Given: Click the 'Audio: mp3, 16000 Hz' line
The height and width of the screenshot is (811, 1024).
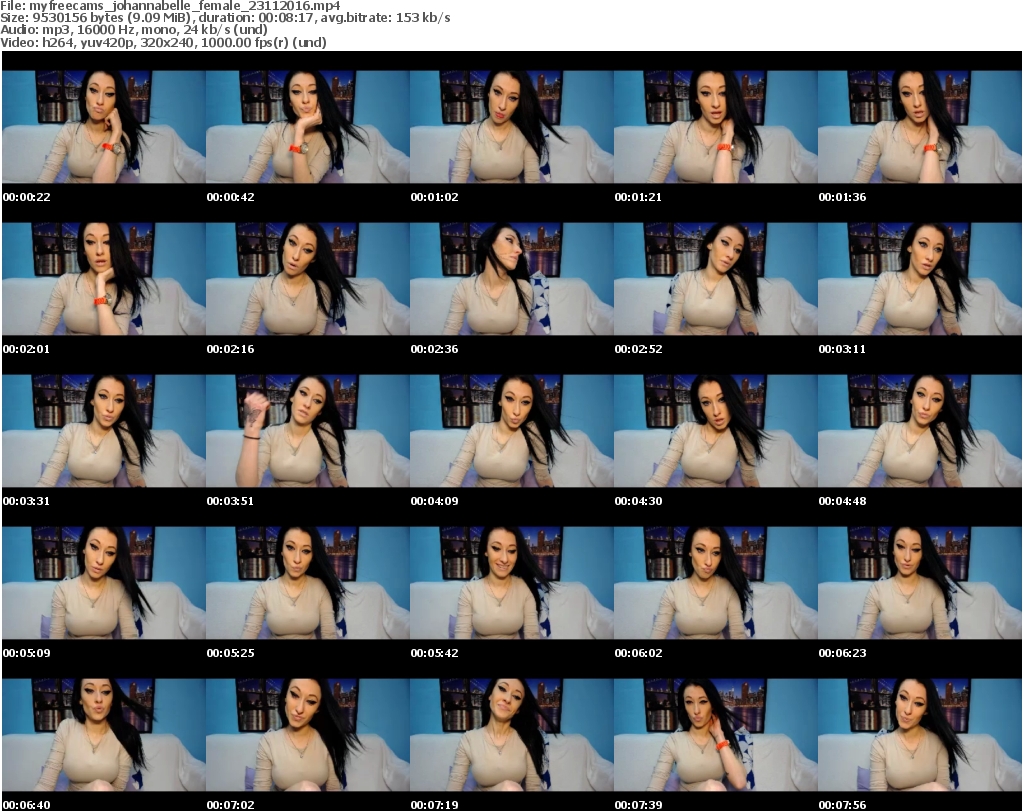Looking at the screenshot, I should tap(134, 30).
